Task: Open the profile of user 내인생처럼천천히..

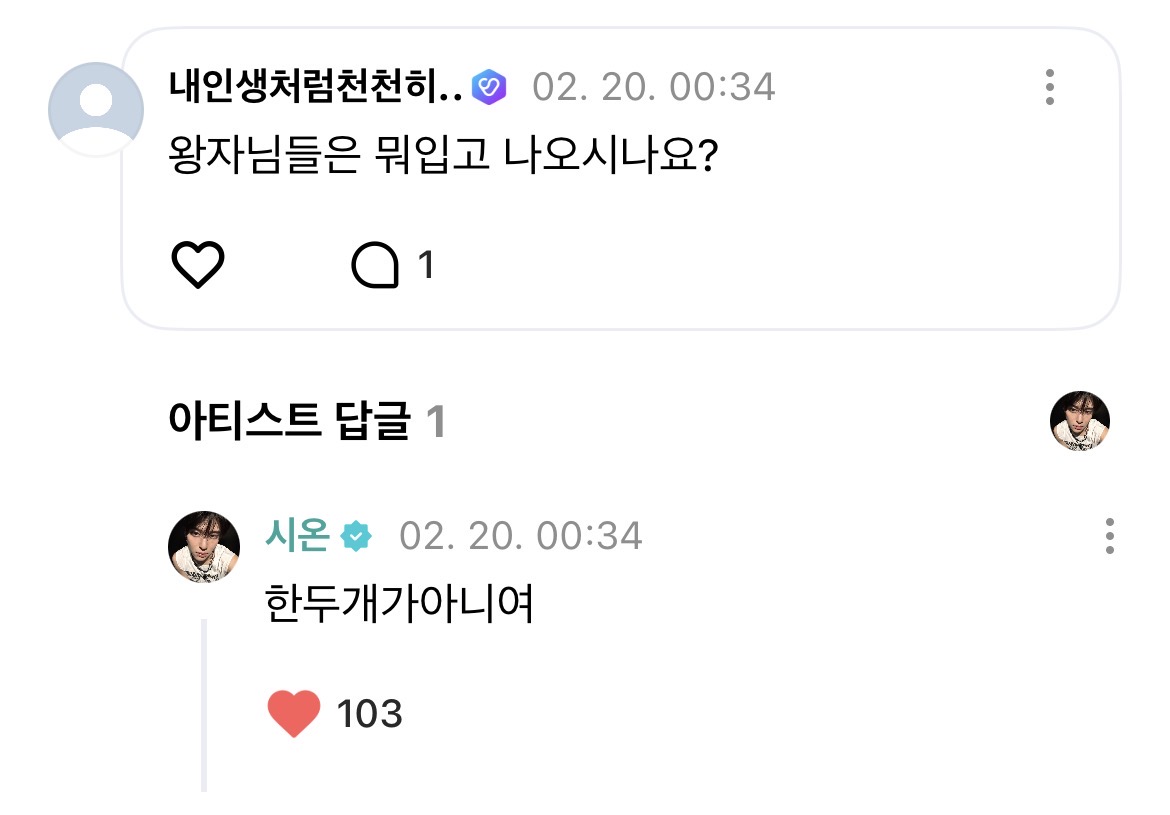Action: click(316, 87)
